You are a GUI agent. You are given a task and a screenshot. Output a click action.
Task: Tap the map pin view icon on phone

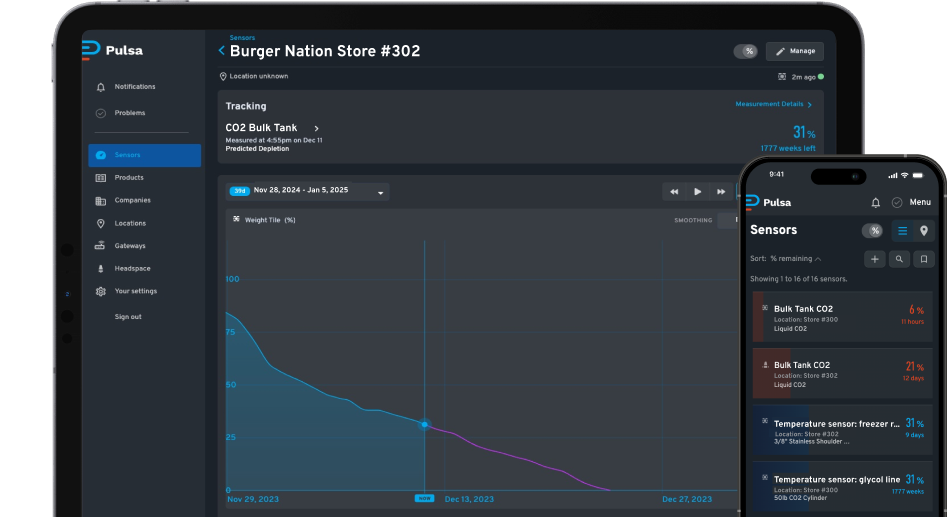924,231
